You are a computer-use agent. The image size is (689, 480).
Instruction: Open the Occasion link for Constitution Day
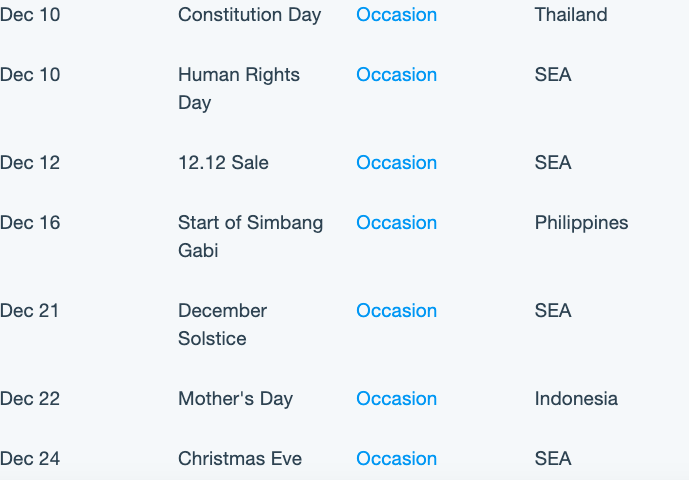396,15
